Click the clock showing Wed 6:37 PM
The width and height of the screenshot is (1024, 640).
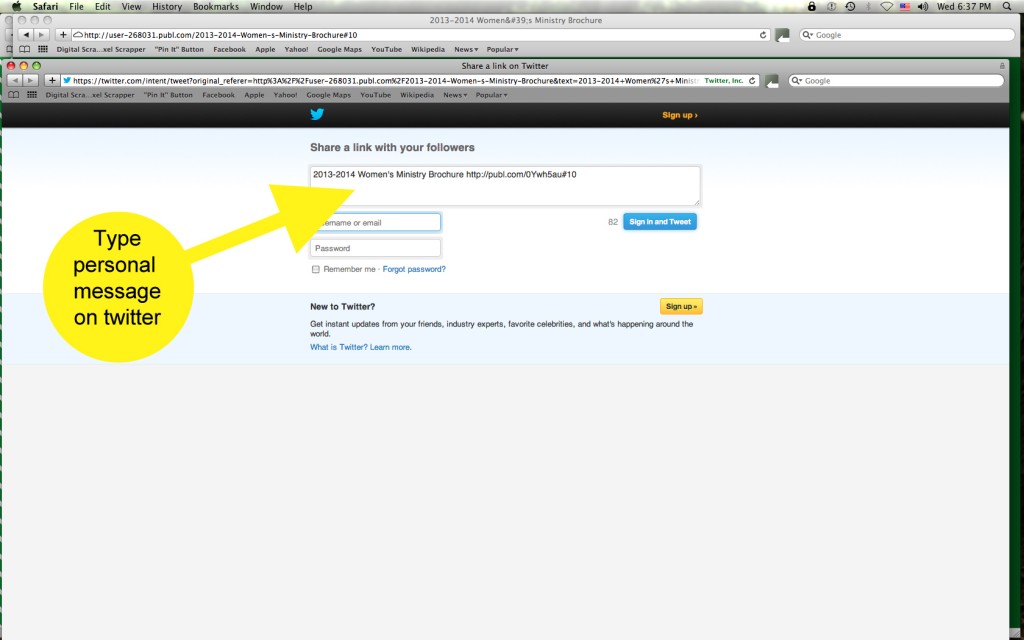[x=964, y=7]
